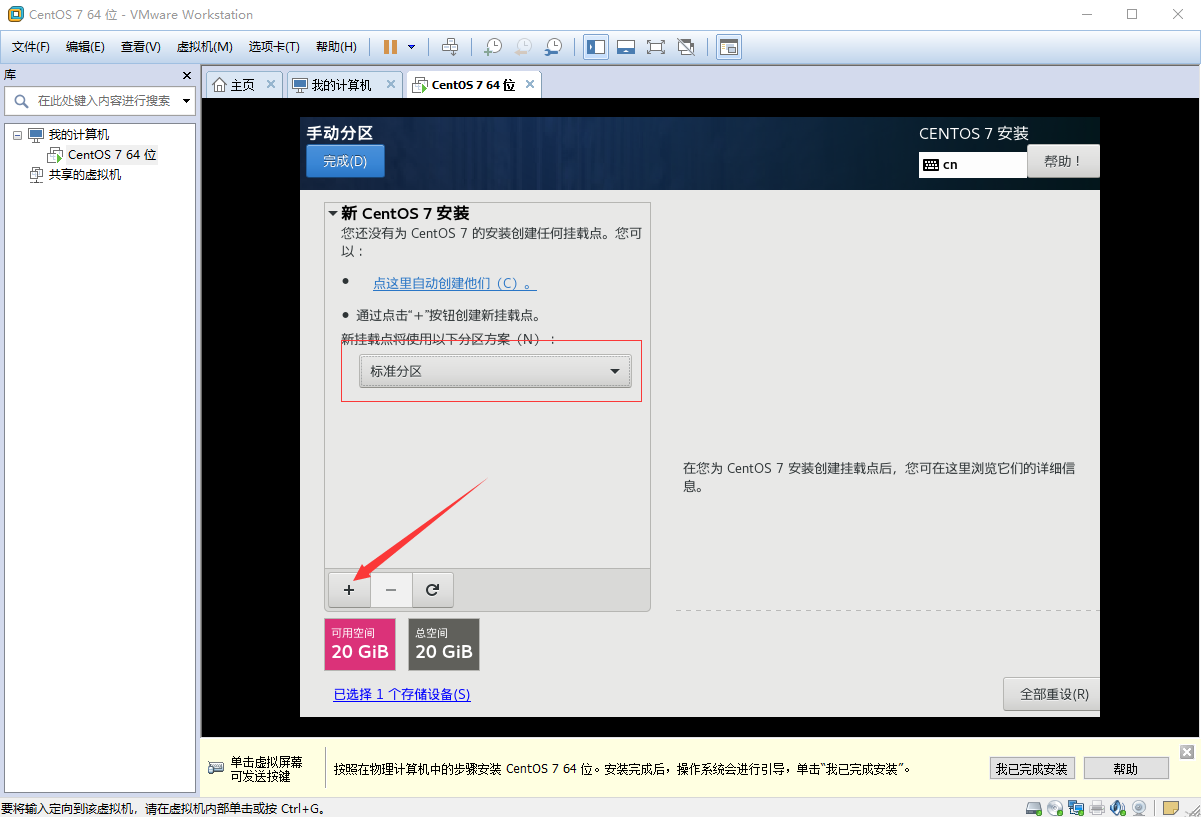Click the 总空间 20 GiB box

click(x=444, y=644)
